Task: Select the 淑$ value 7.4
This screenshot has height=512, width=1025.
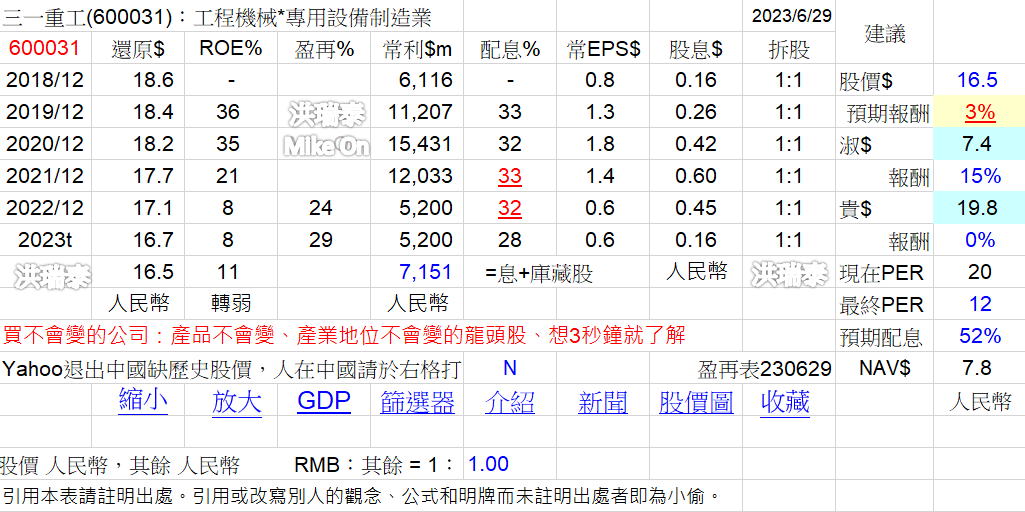Action: click(x=978, y=144)
